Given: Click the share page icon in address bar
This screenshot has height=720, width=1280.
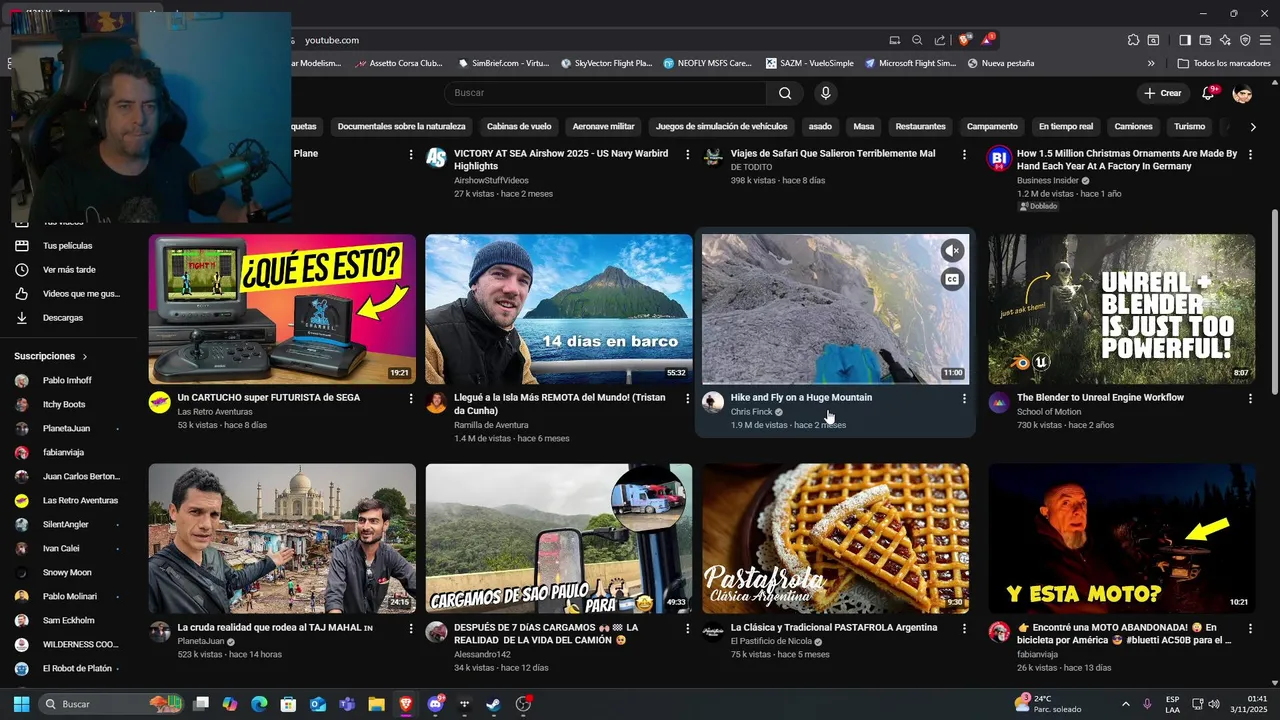Looking at the screenshot, I should [940, 40].
